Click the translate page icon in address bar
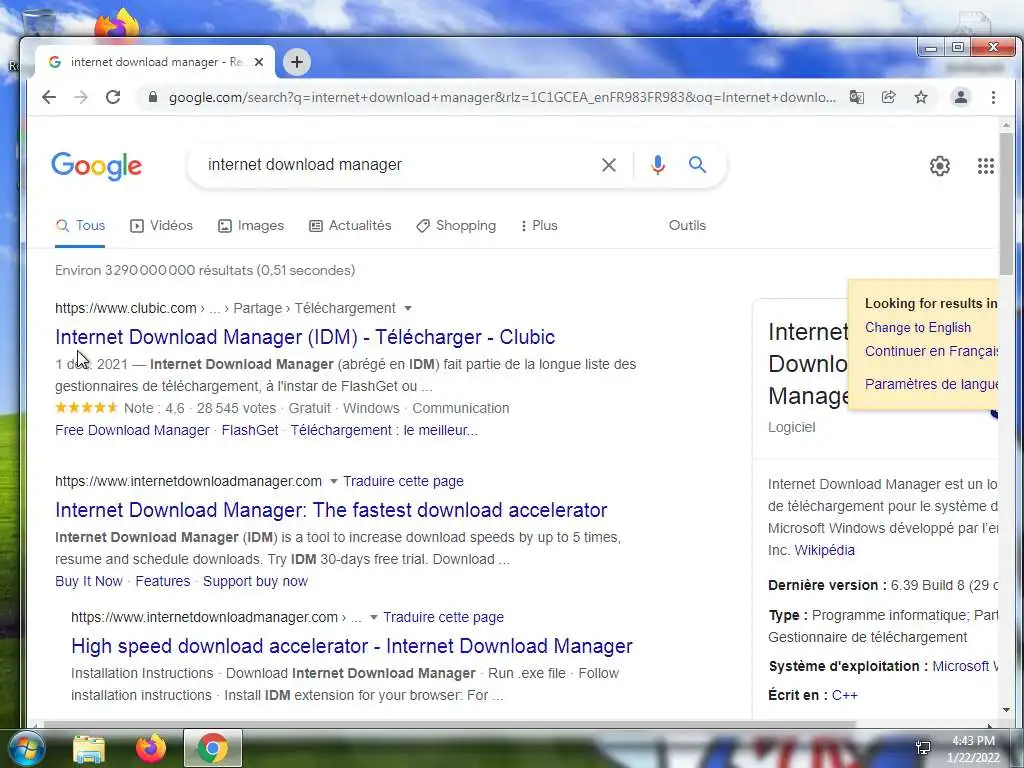This screenshot has height=768, width=1024. 857,97
